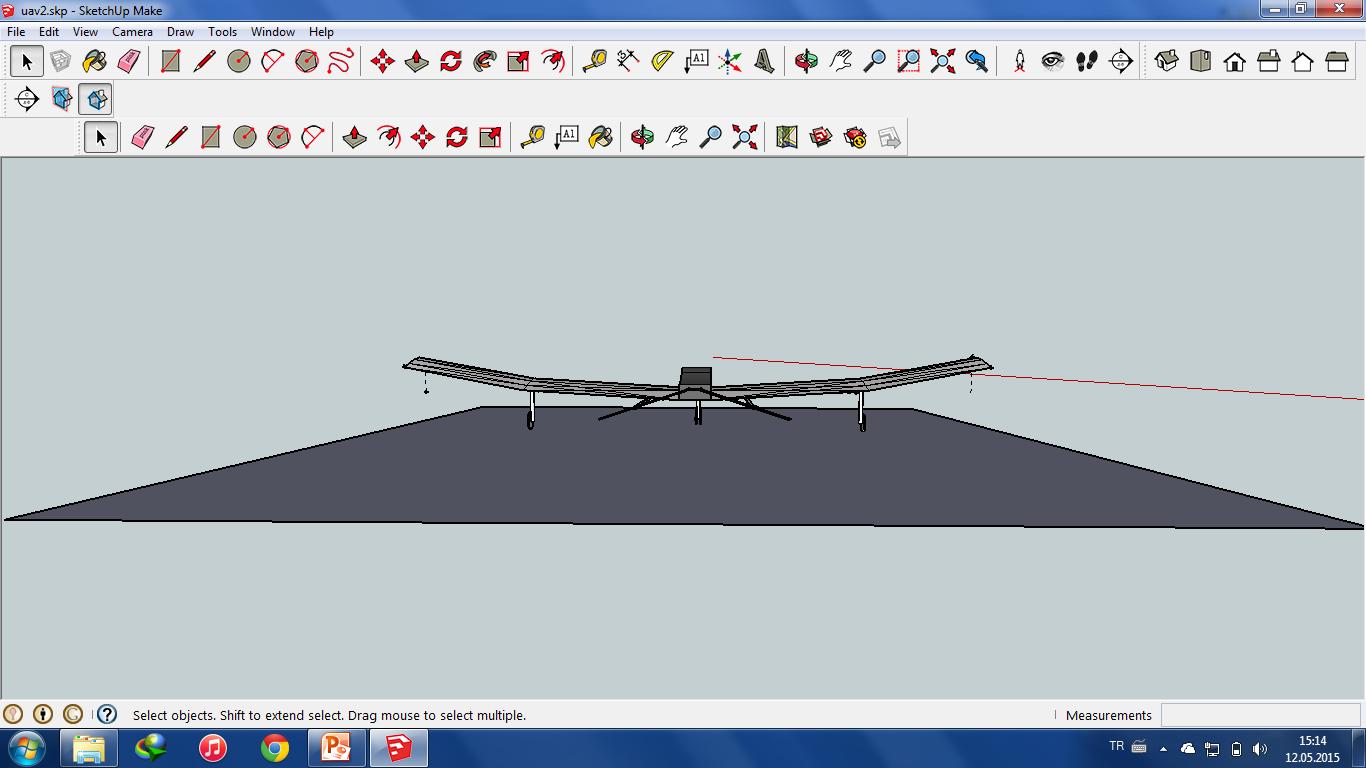Select the Eraser tool

click(128, 60)
